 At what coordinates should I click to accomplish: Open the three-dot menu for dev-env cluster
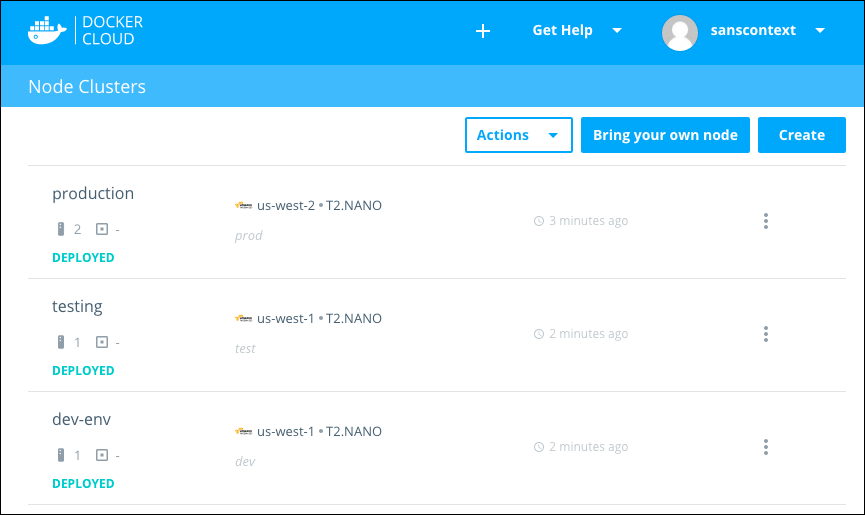coord(765,447)
